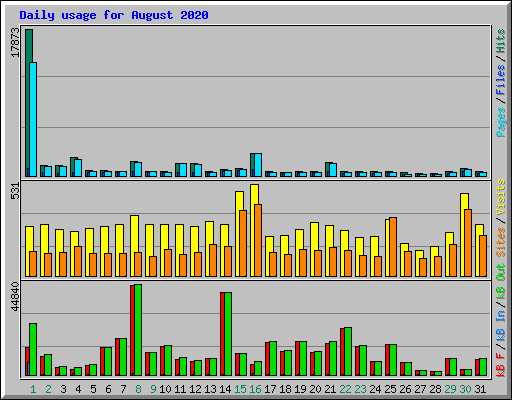The image size is (512, 400).
Task: Click the Pages legend label
Action: pos(501,122)
